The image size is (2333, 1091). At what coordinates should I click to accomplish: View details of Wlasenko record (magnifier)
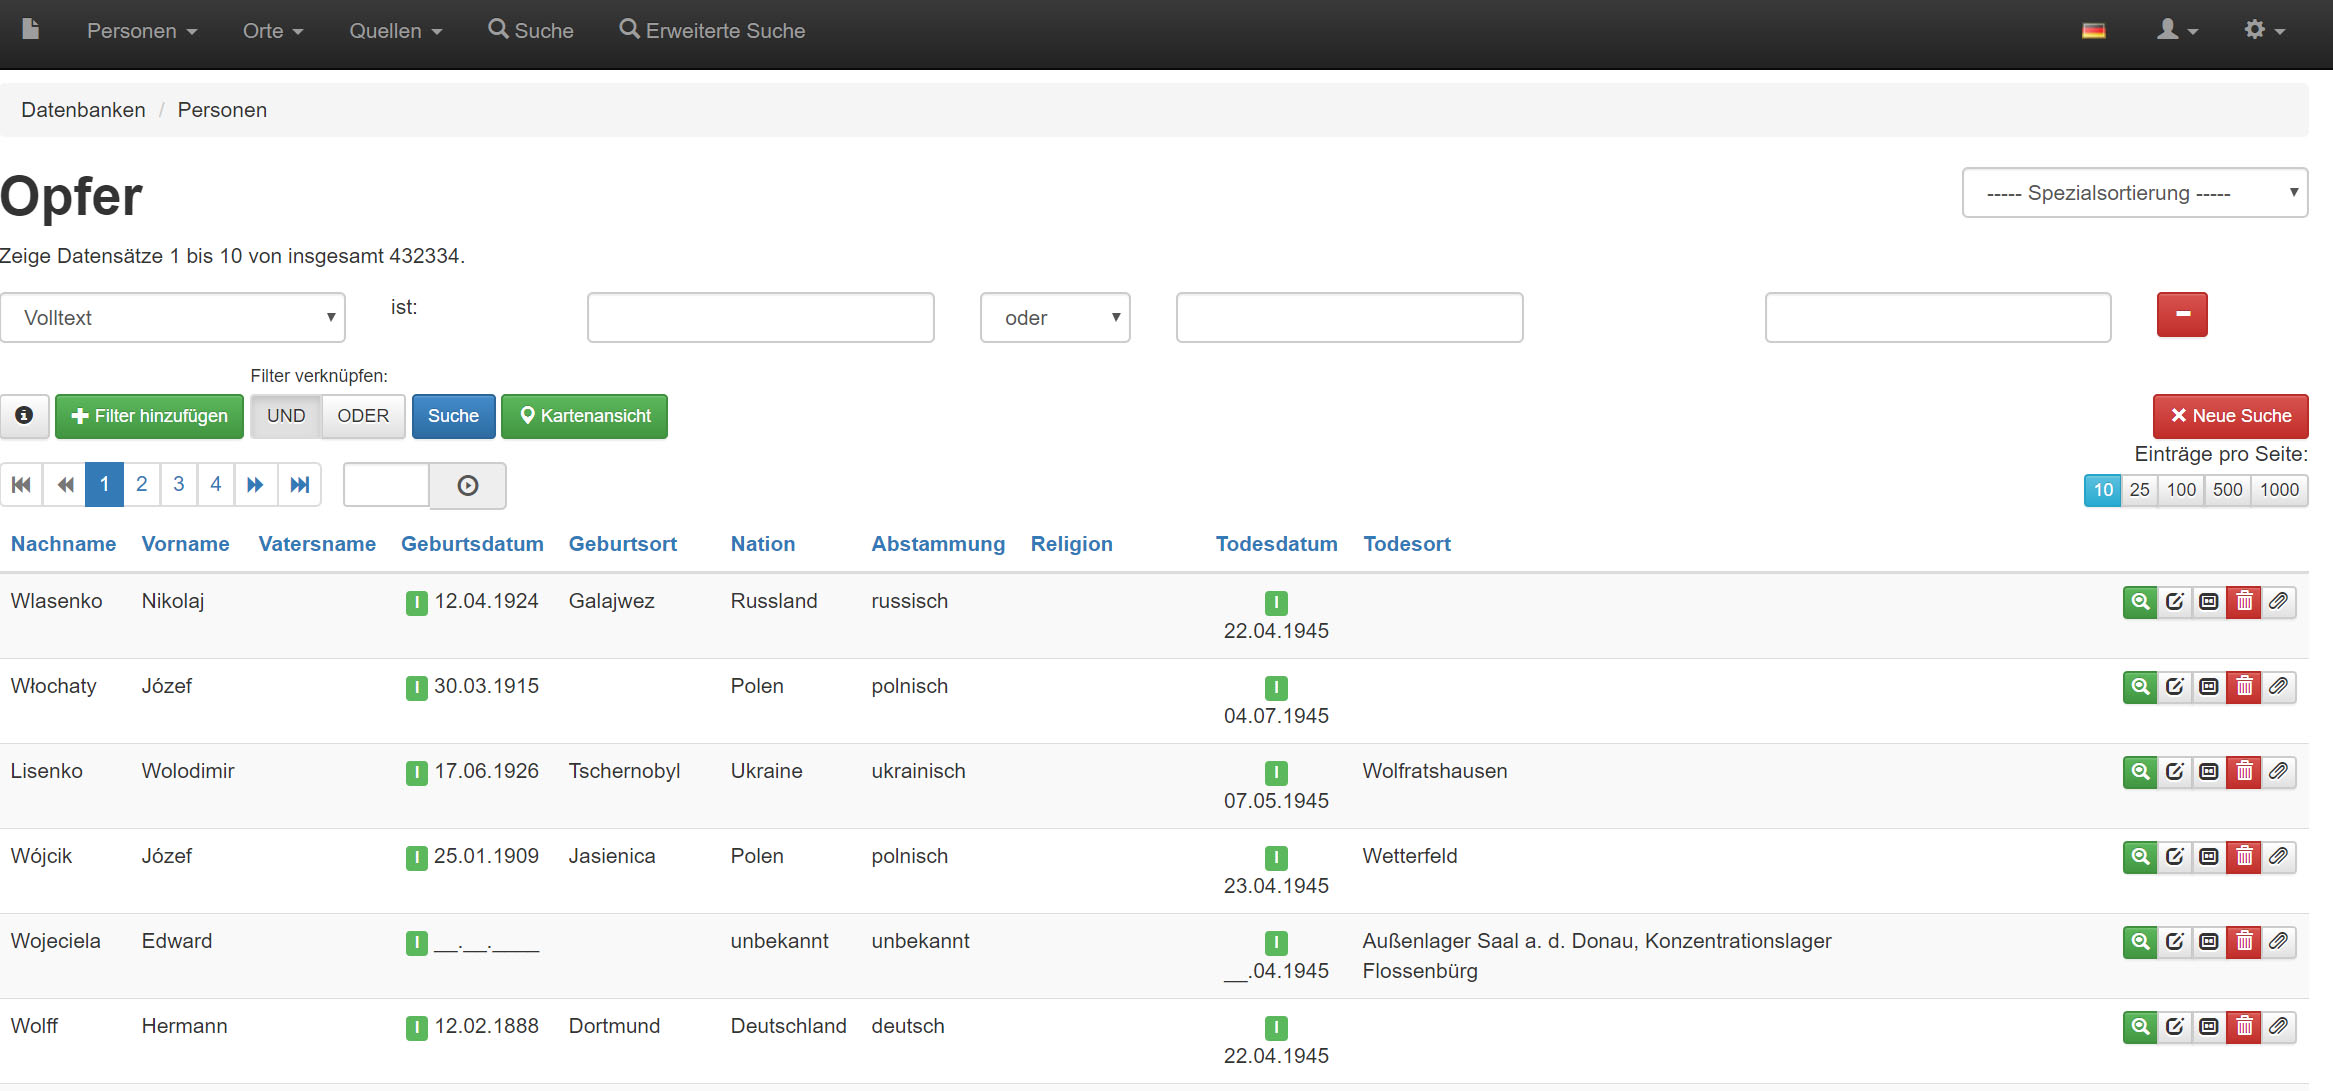coord(2140,602)
